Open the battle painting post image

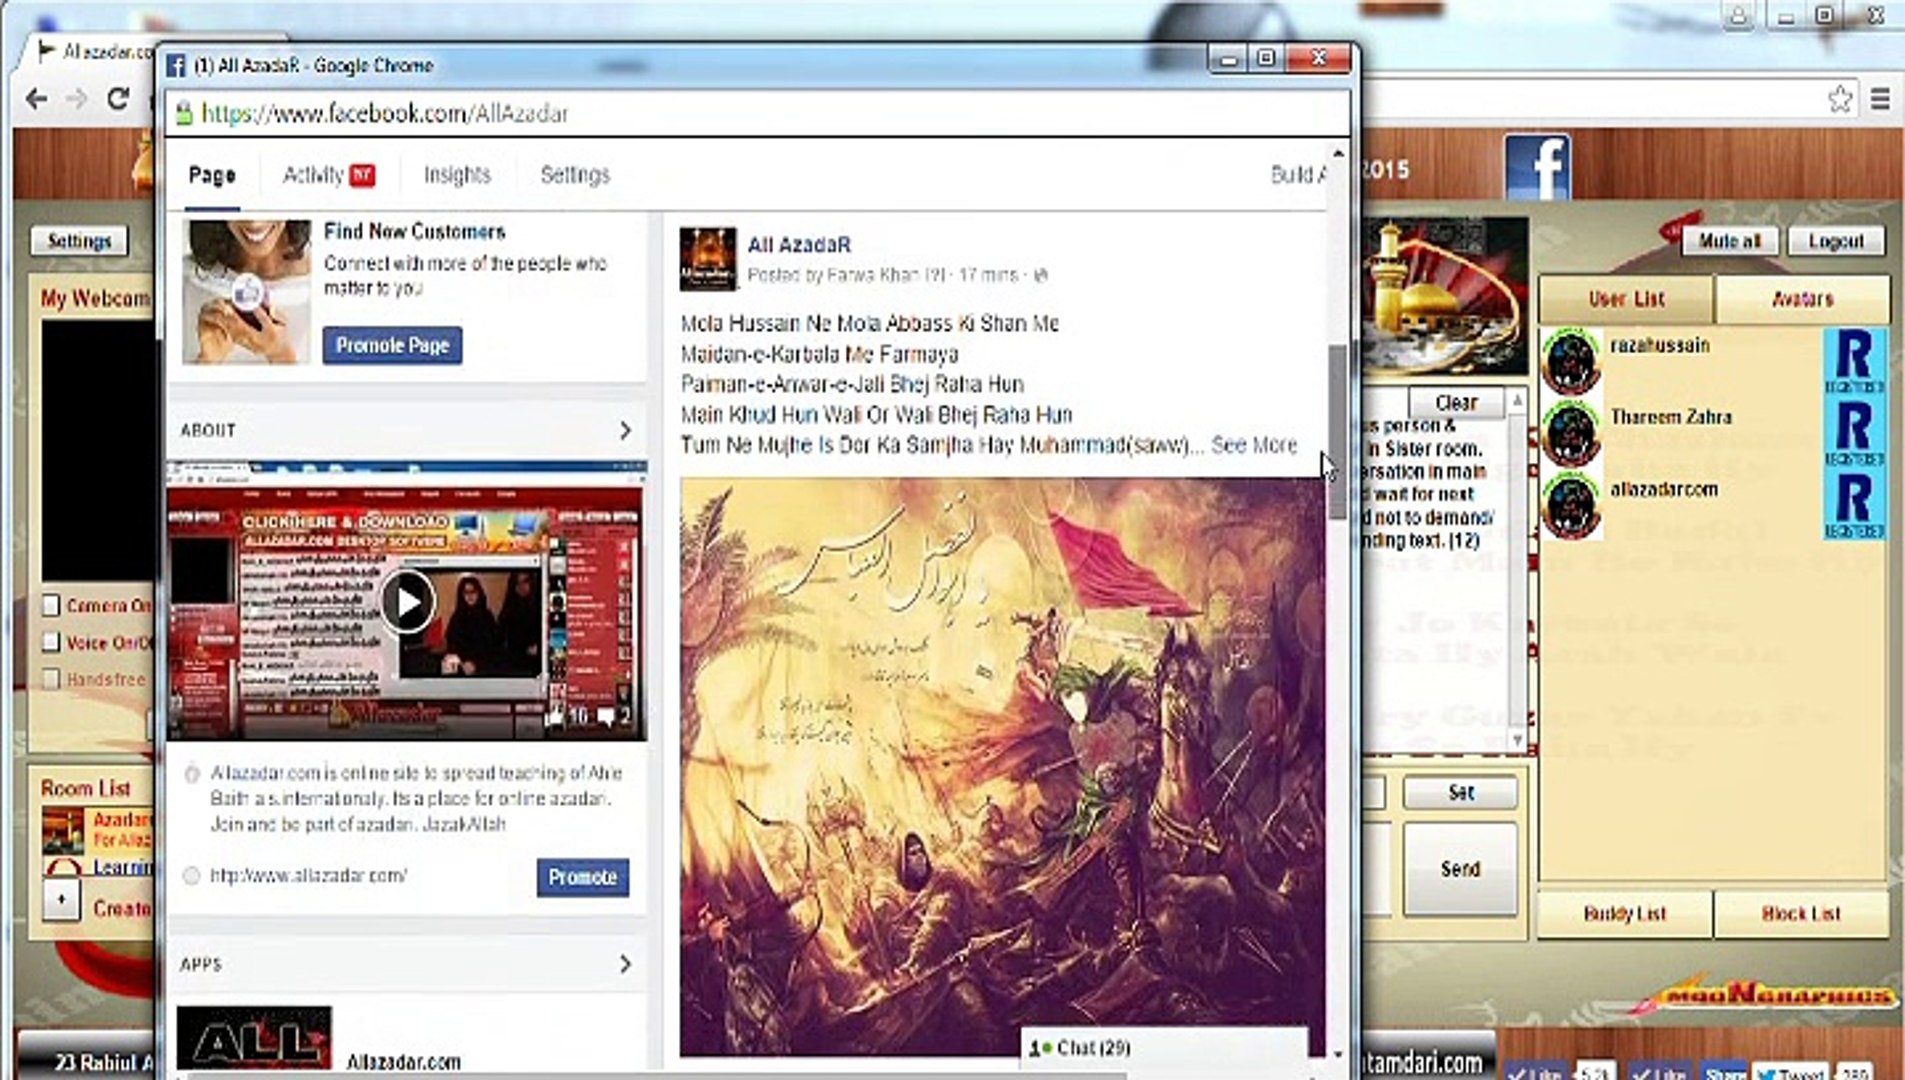coord(1002,767)
